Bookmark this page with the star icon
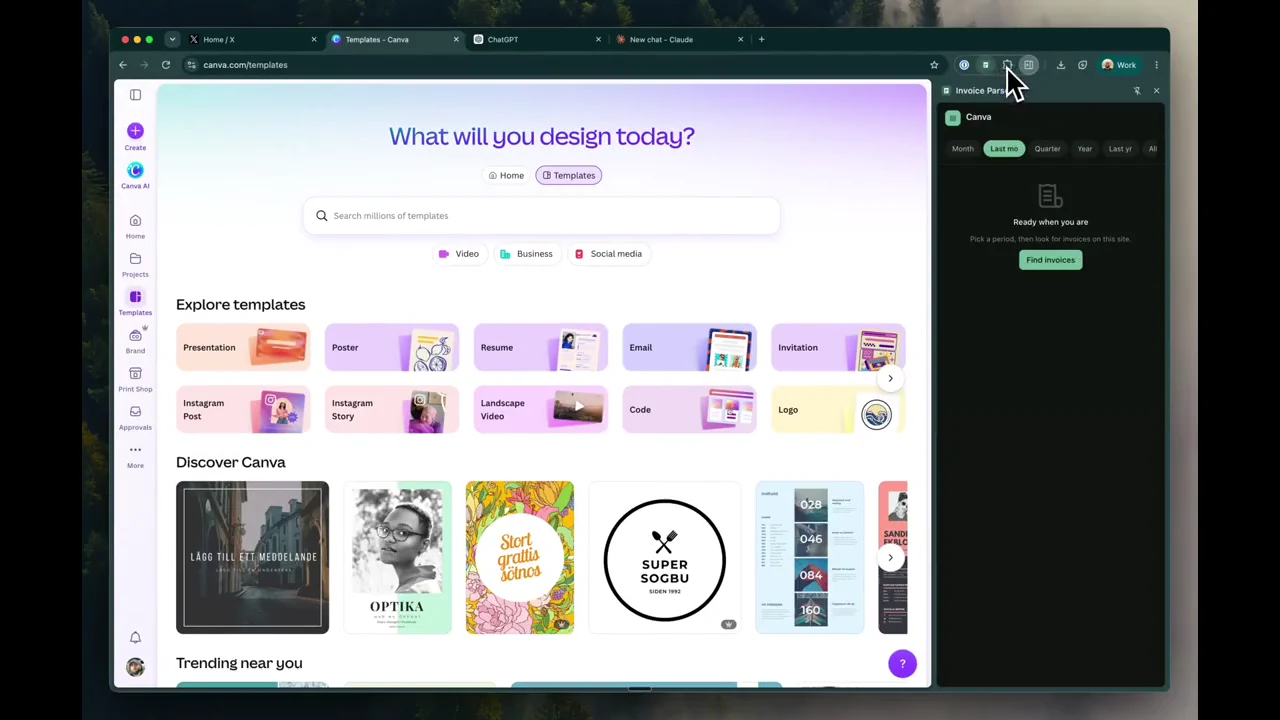The height and width of the screenshot is (720, 1280). coord(934,65)
